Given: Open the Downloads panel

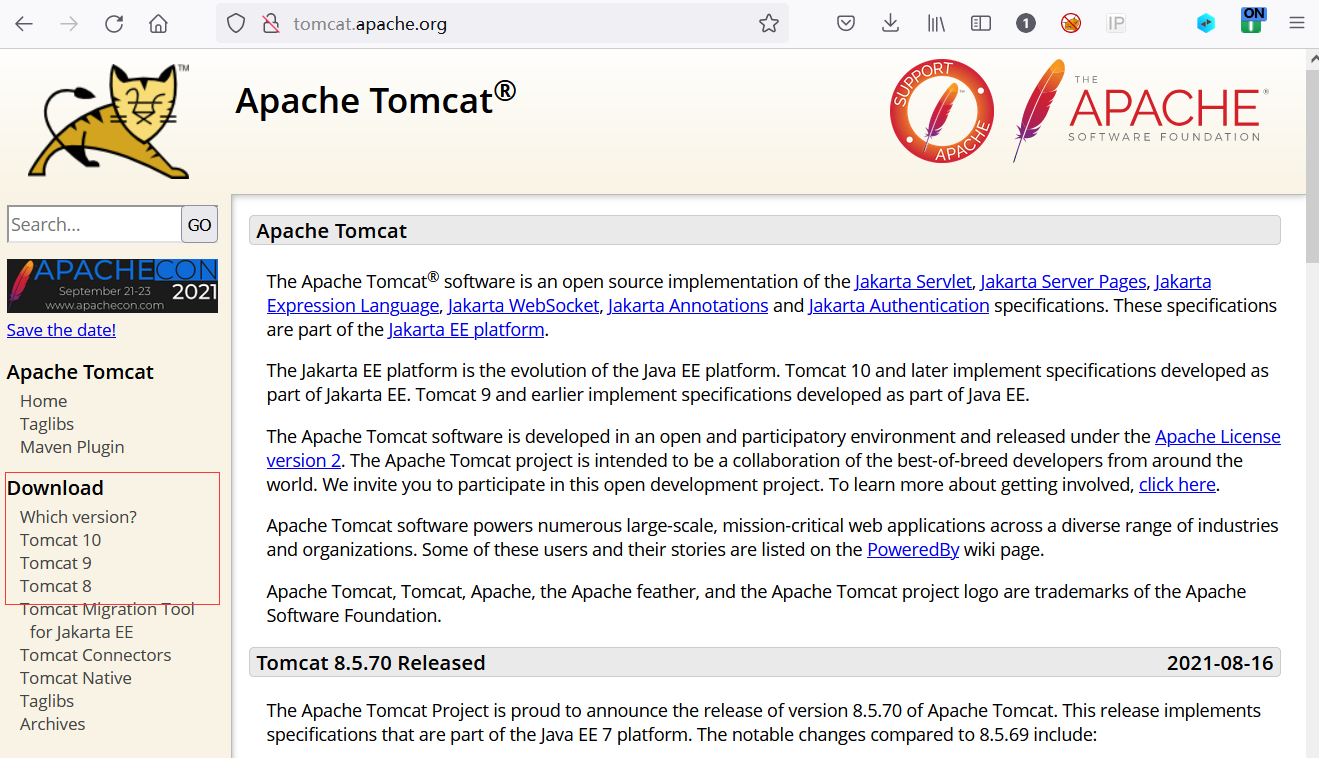Looking at the screenshot, I should click(891, 24).
